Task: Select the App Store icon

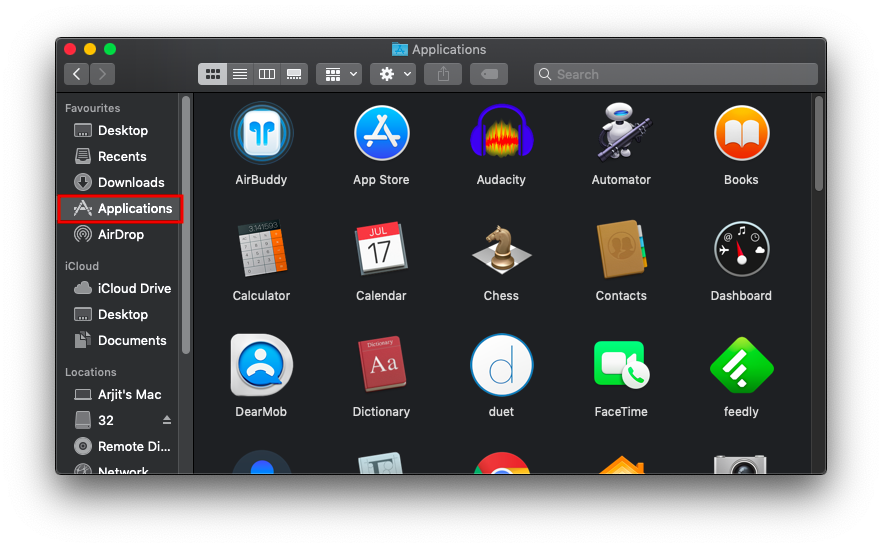Action: [x=381, y=133]
